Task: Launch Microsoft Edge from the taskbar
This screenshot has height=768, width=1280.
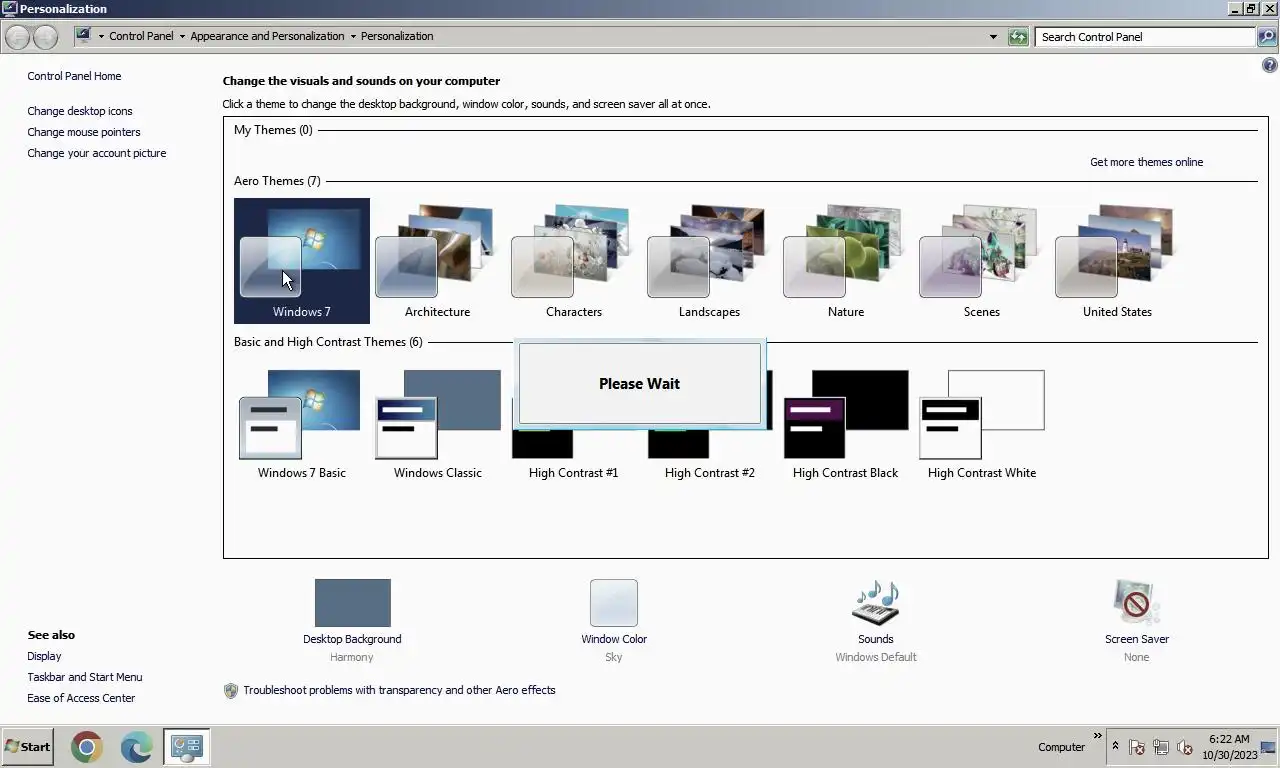Action: coord(137,746)
